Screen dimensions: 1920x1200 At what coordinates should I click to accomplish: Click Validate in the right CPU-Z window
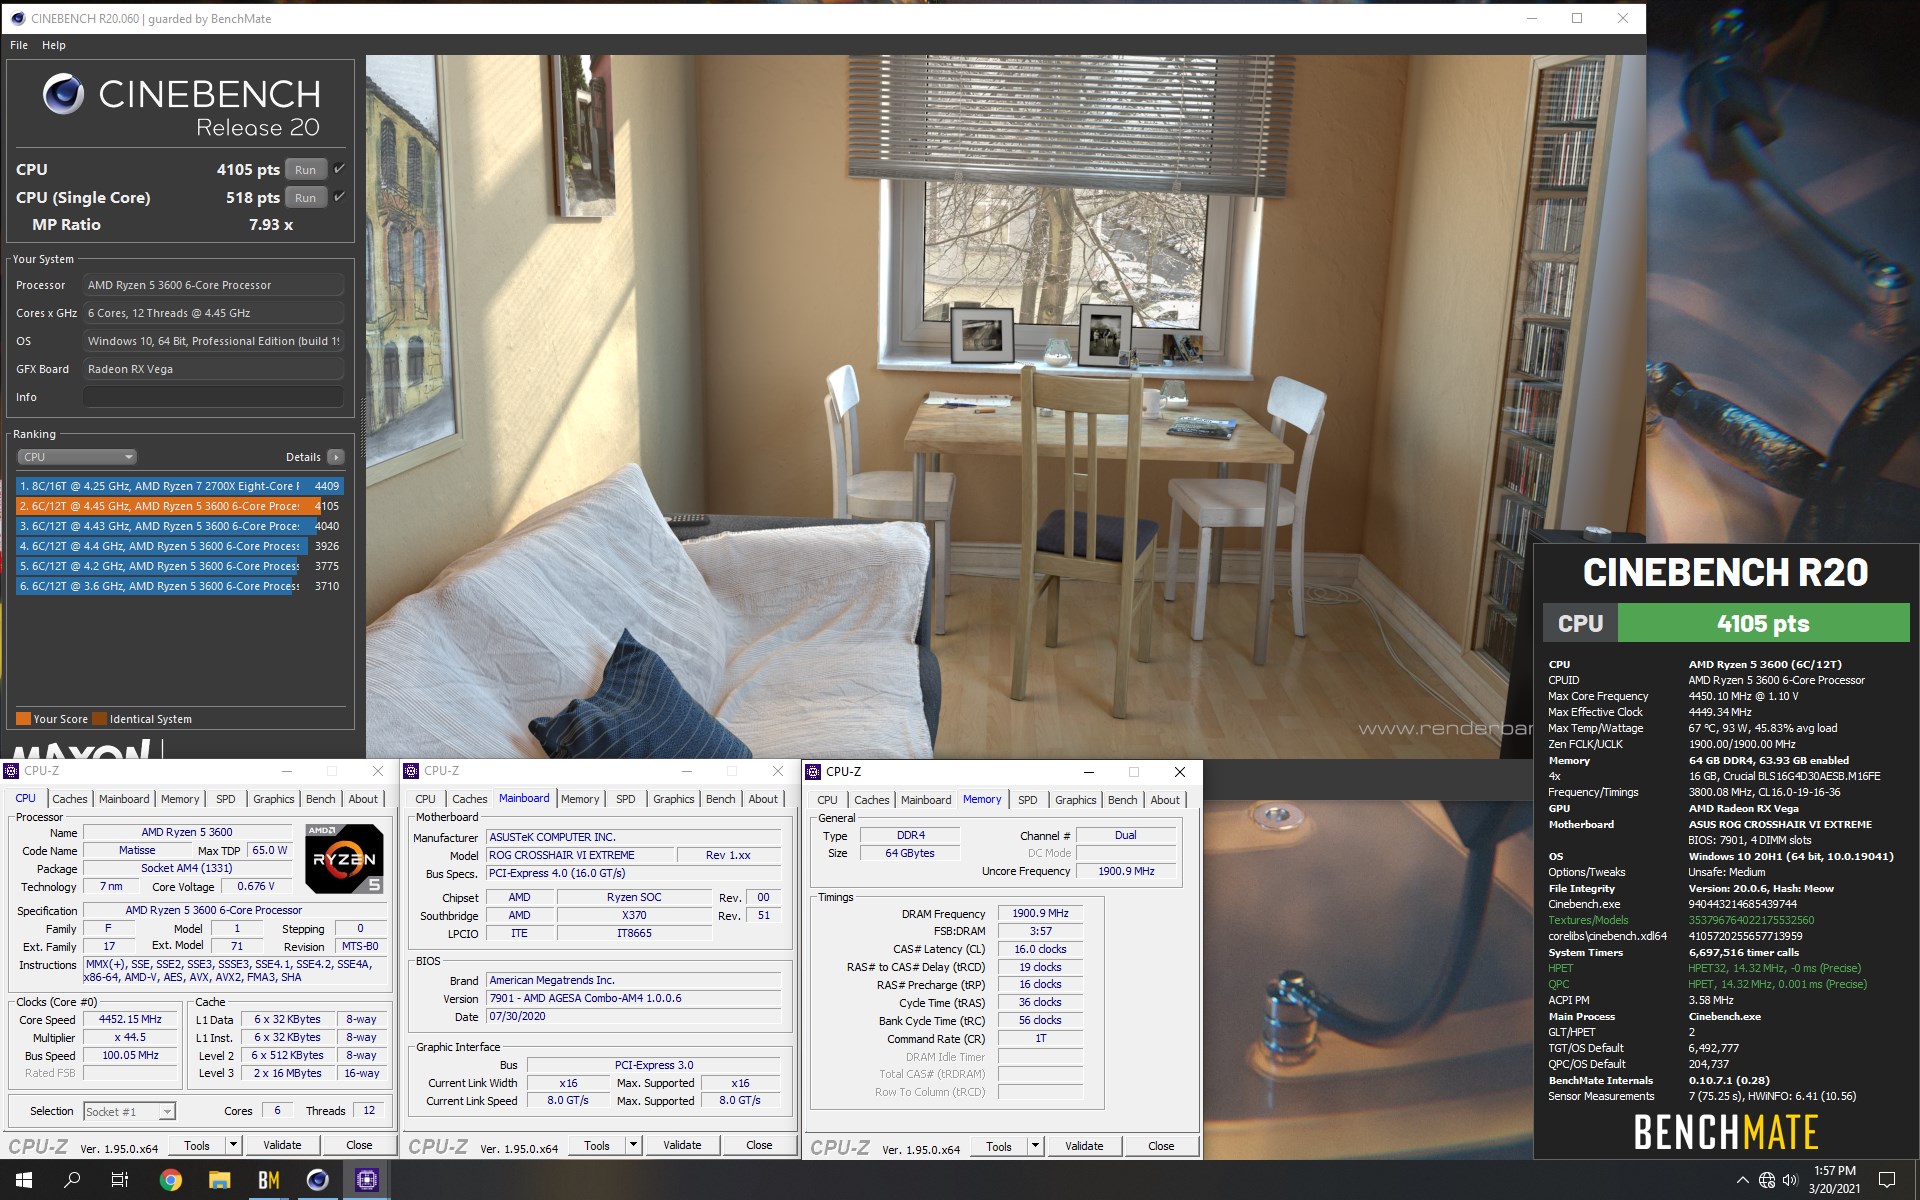pyautogui.click(x=1084, y=1146)
